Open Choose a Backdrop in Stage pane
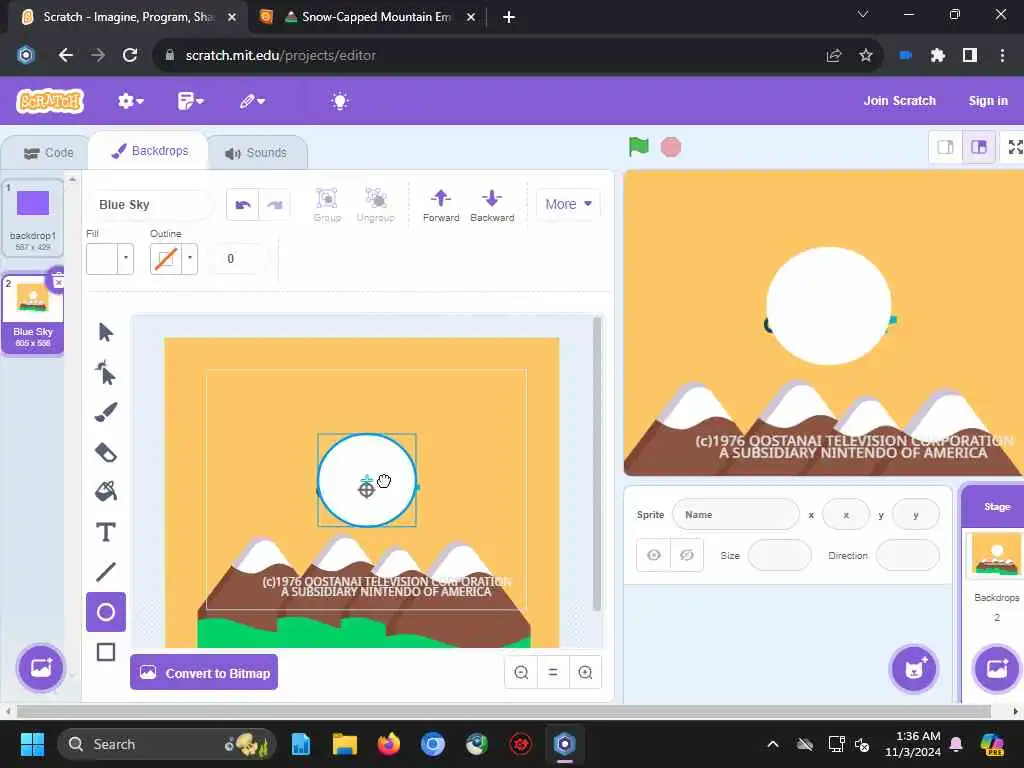Image resolution: width=1024 pixels, height=768 pixels. coord(997,668)
